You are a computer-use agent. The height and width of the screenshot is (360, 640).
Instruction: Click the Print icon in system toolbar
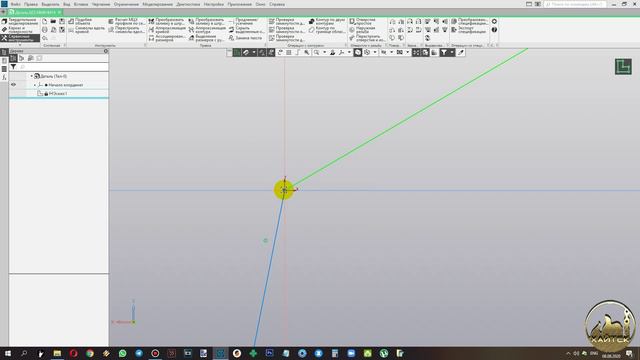tap(45, 30)
